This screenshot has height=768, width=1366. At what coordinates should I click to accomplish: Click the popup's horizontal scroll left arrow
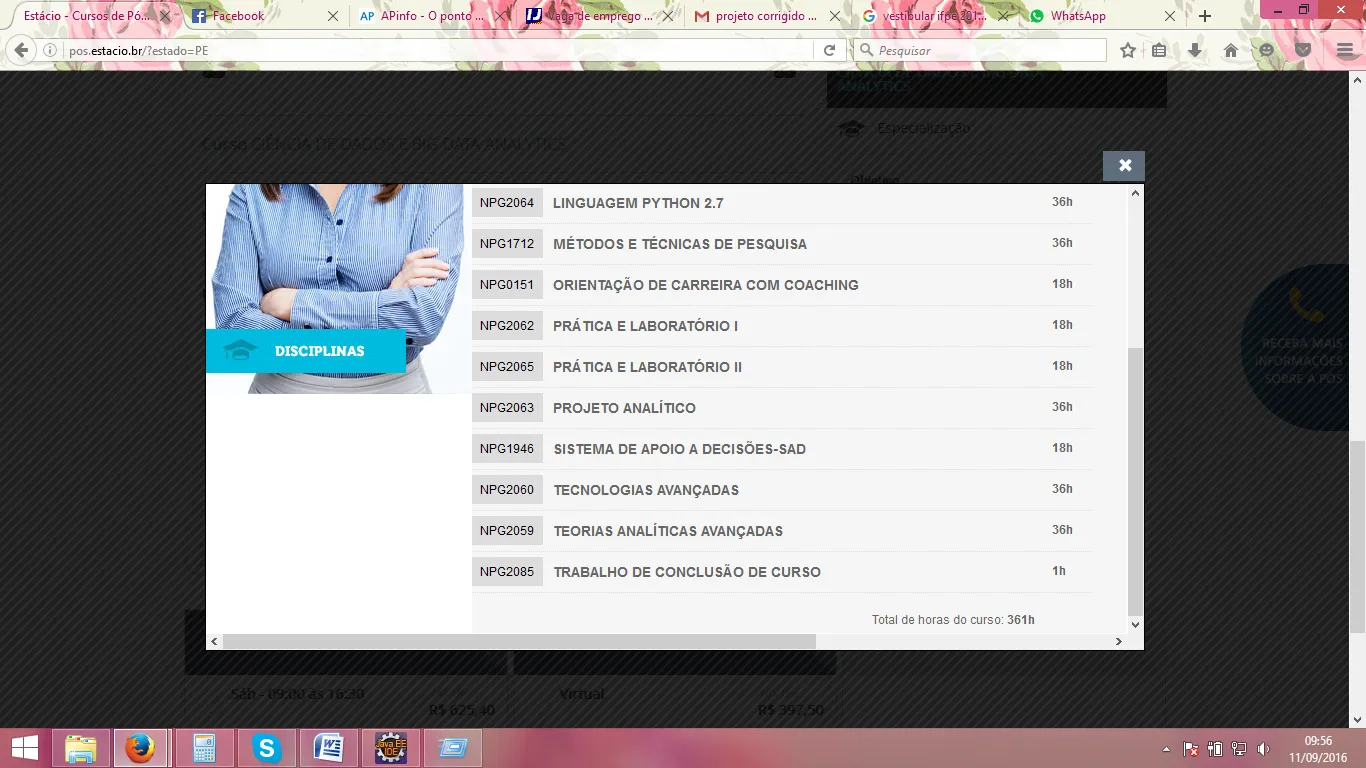pyautogui.click(x=214, y=641)
